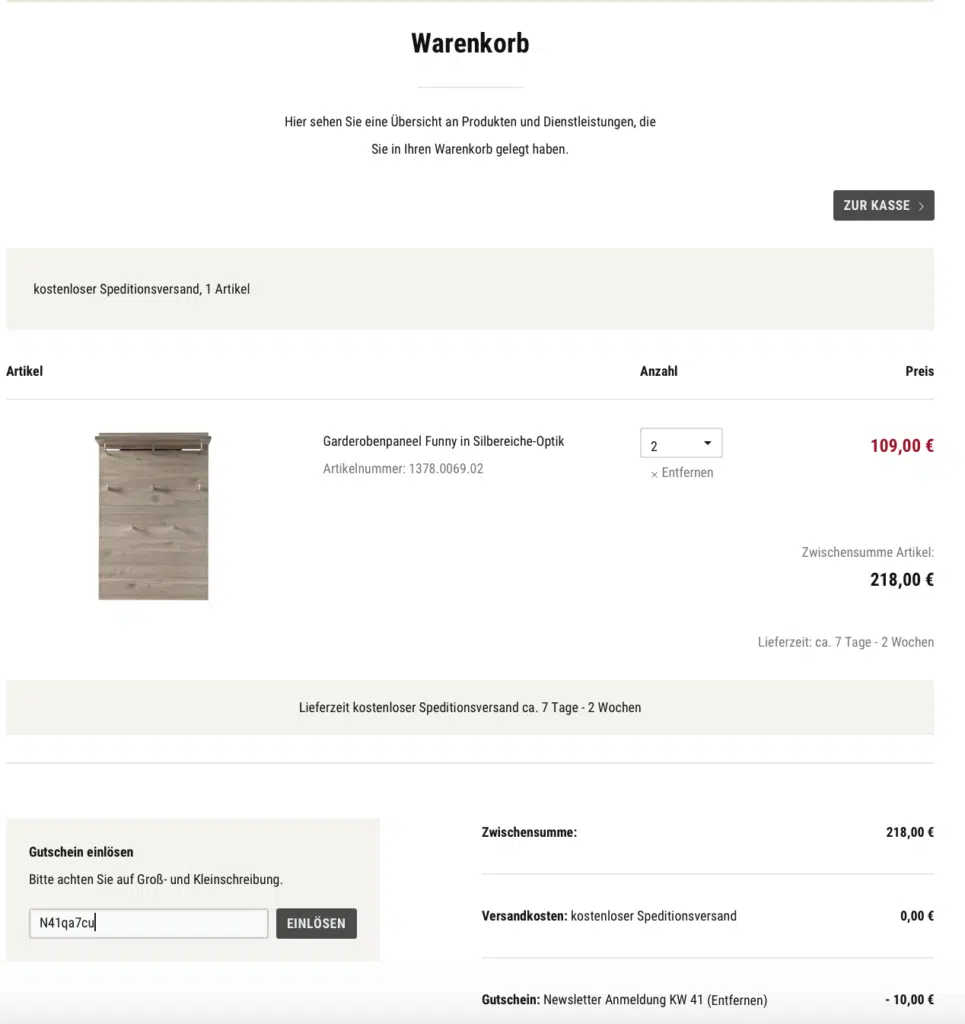Click the Preis column header

[919, 371]
